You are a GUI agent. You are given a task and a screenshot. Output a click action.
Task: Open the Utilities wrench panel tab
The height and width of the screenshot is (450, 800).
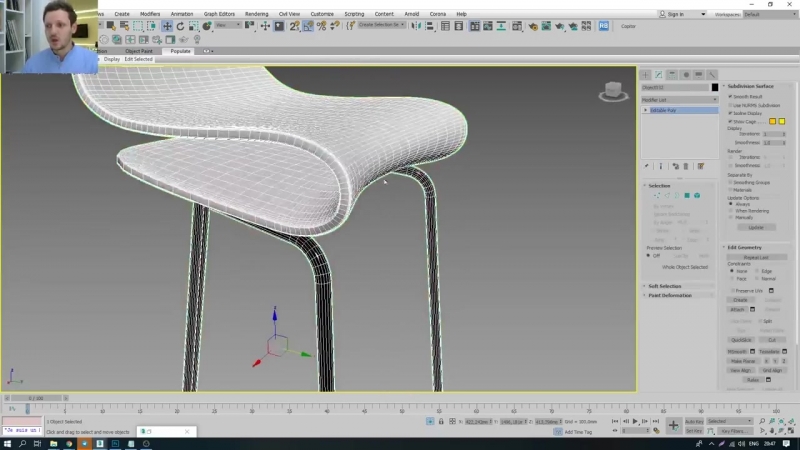[712, 75]
